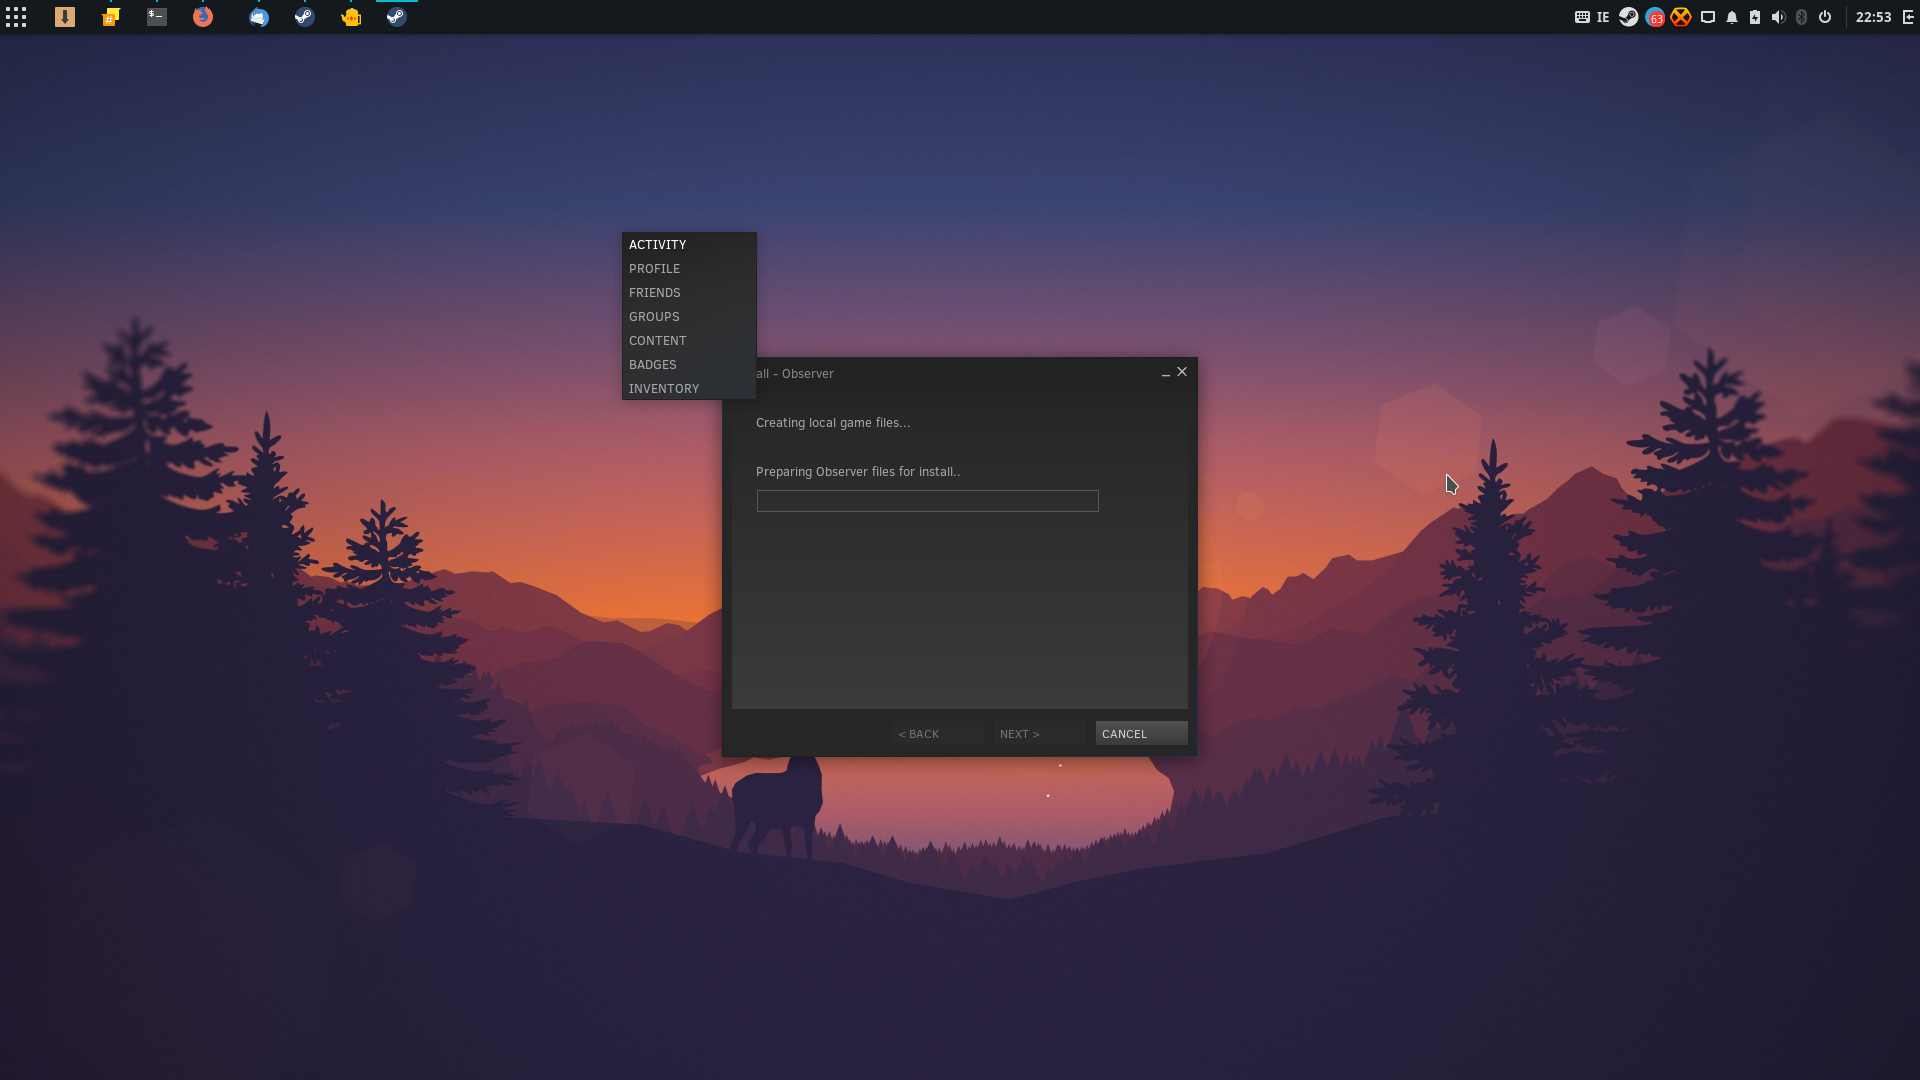Open BADGES menu entry
This screenshot has width=1920, height=1080.
pos(689,365)
